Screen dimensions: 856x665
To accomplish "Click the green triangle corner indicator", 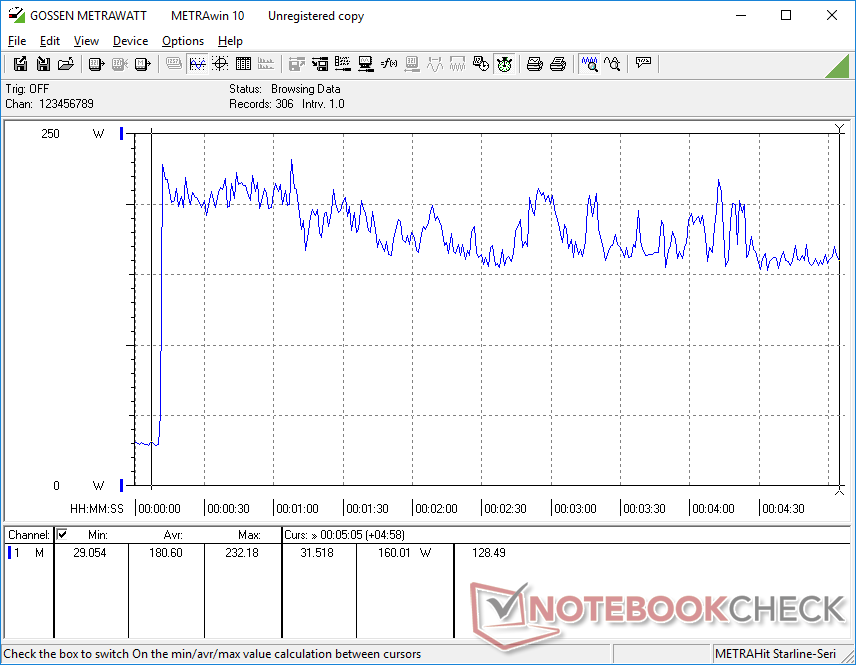I will [839, 67].
